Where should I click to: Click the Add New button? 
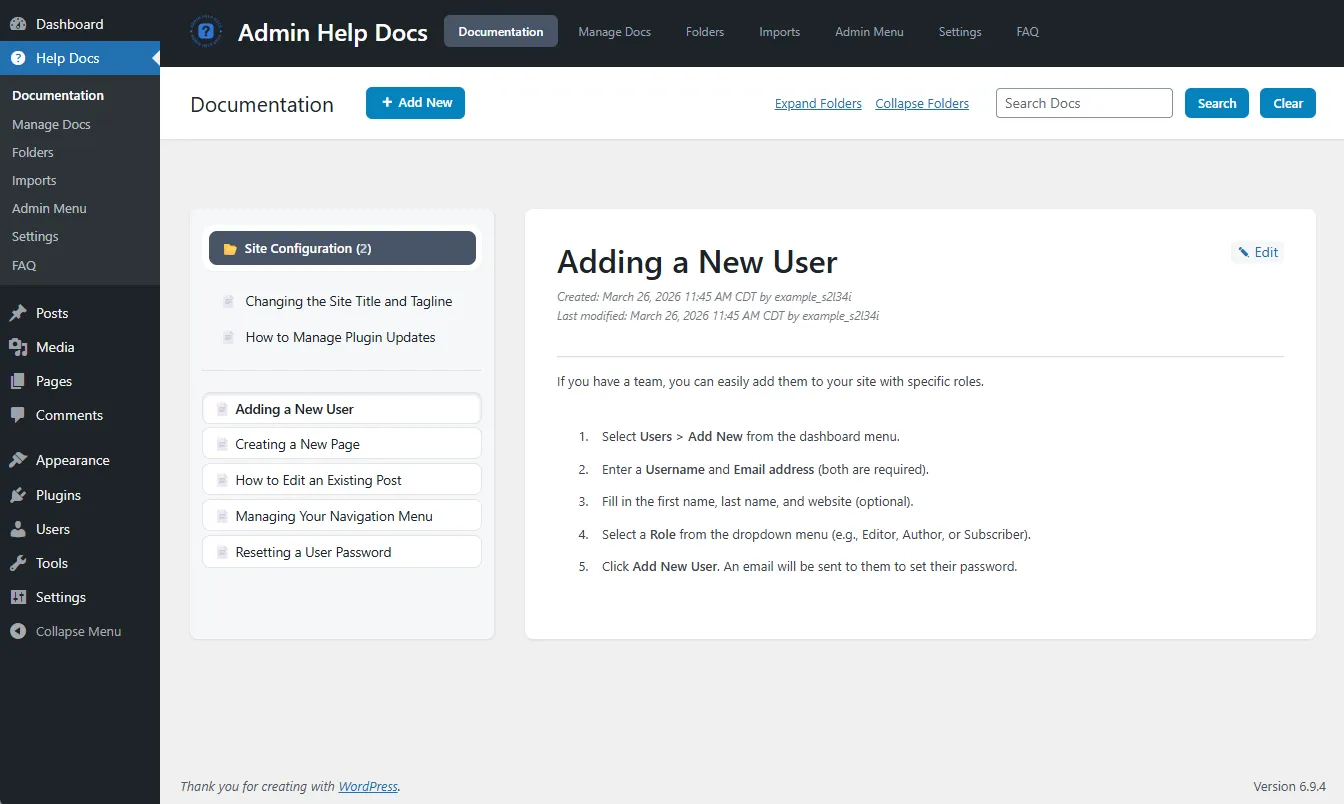[x=415, y=103]
